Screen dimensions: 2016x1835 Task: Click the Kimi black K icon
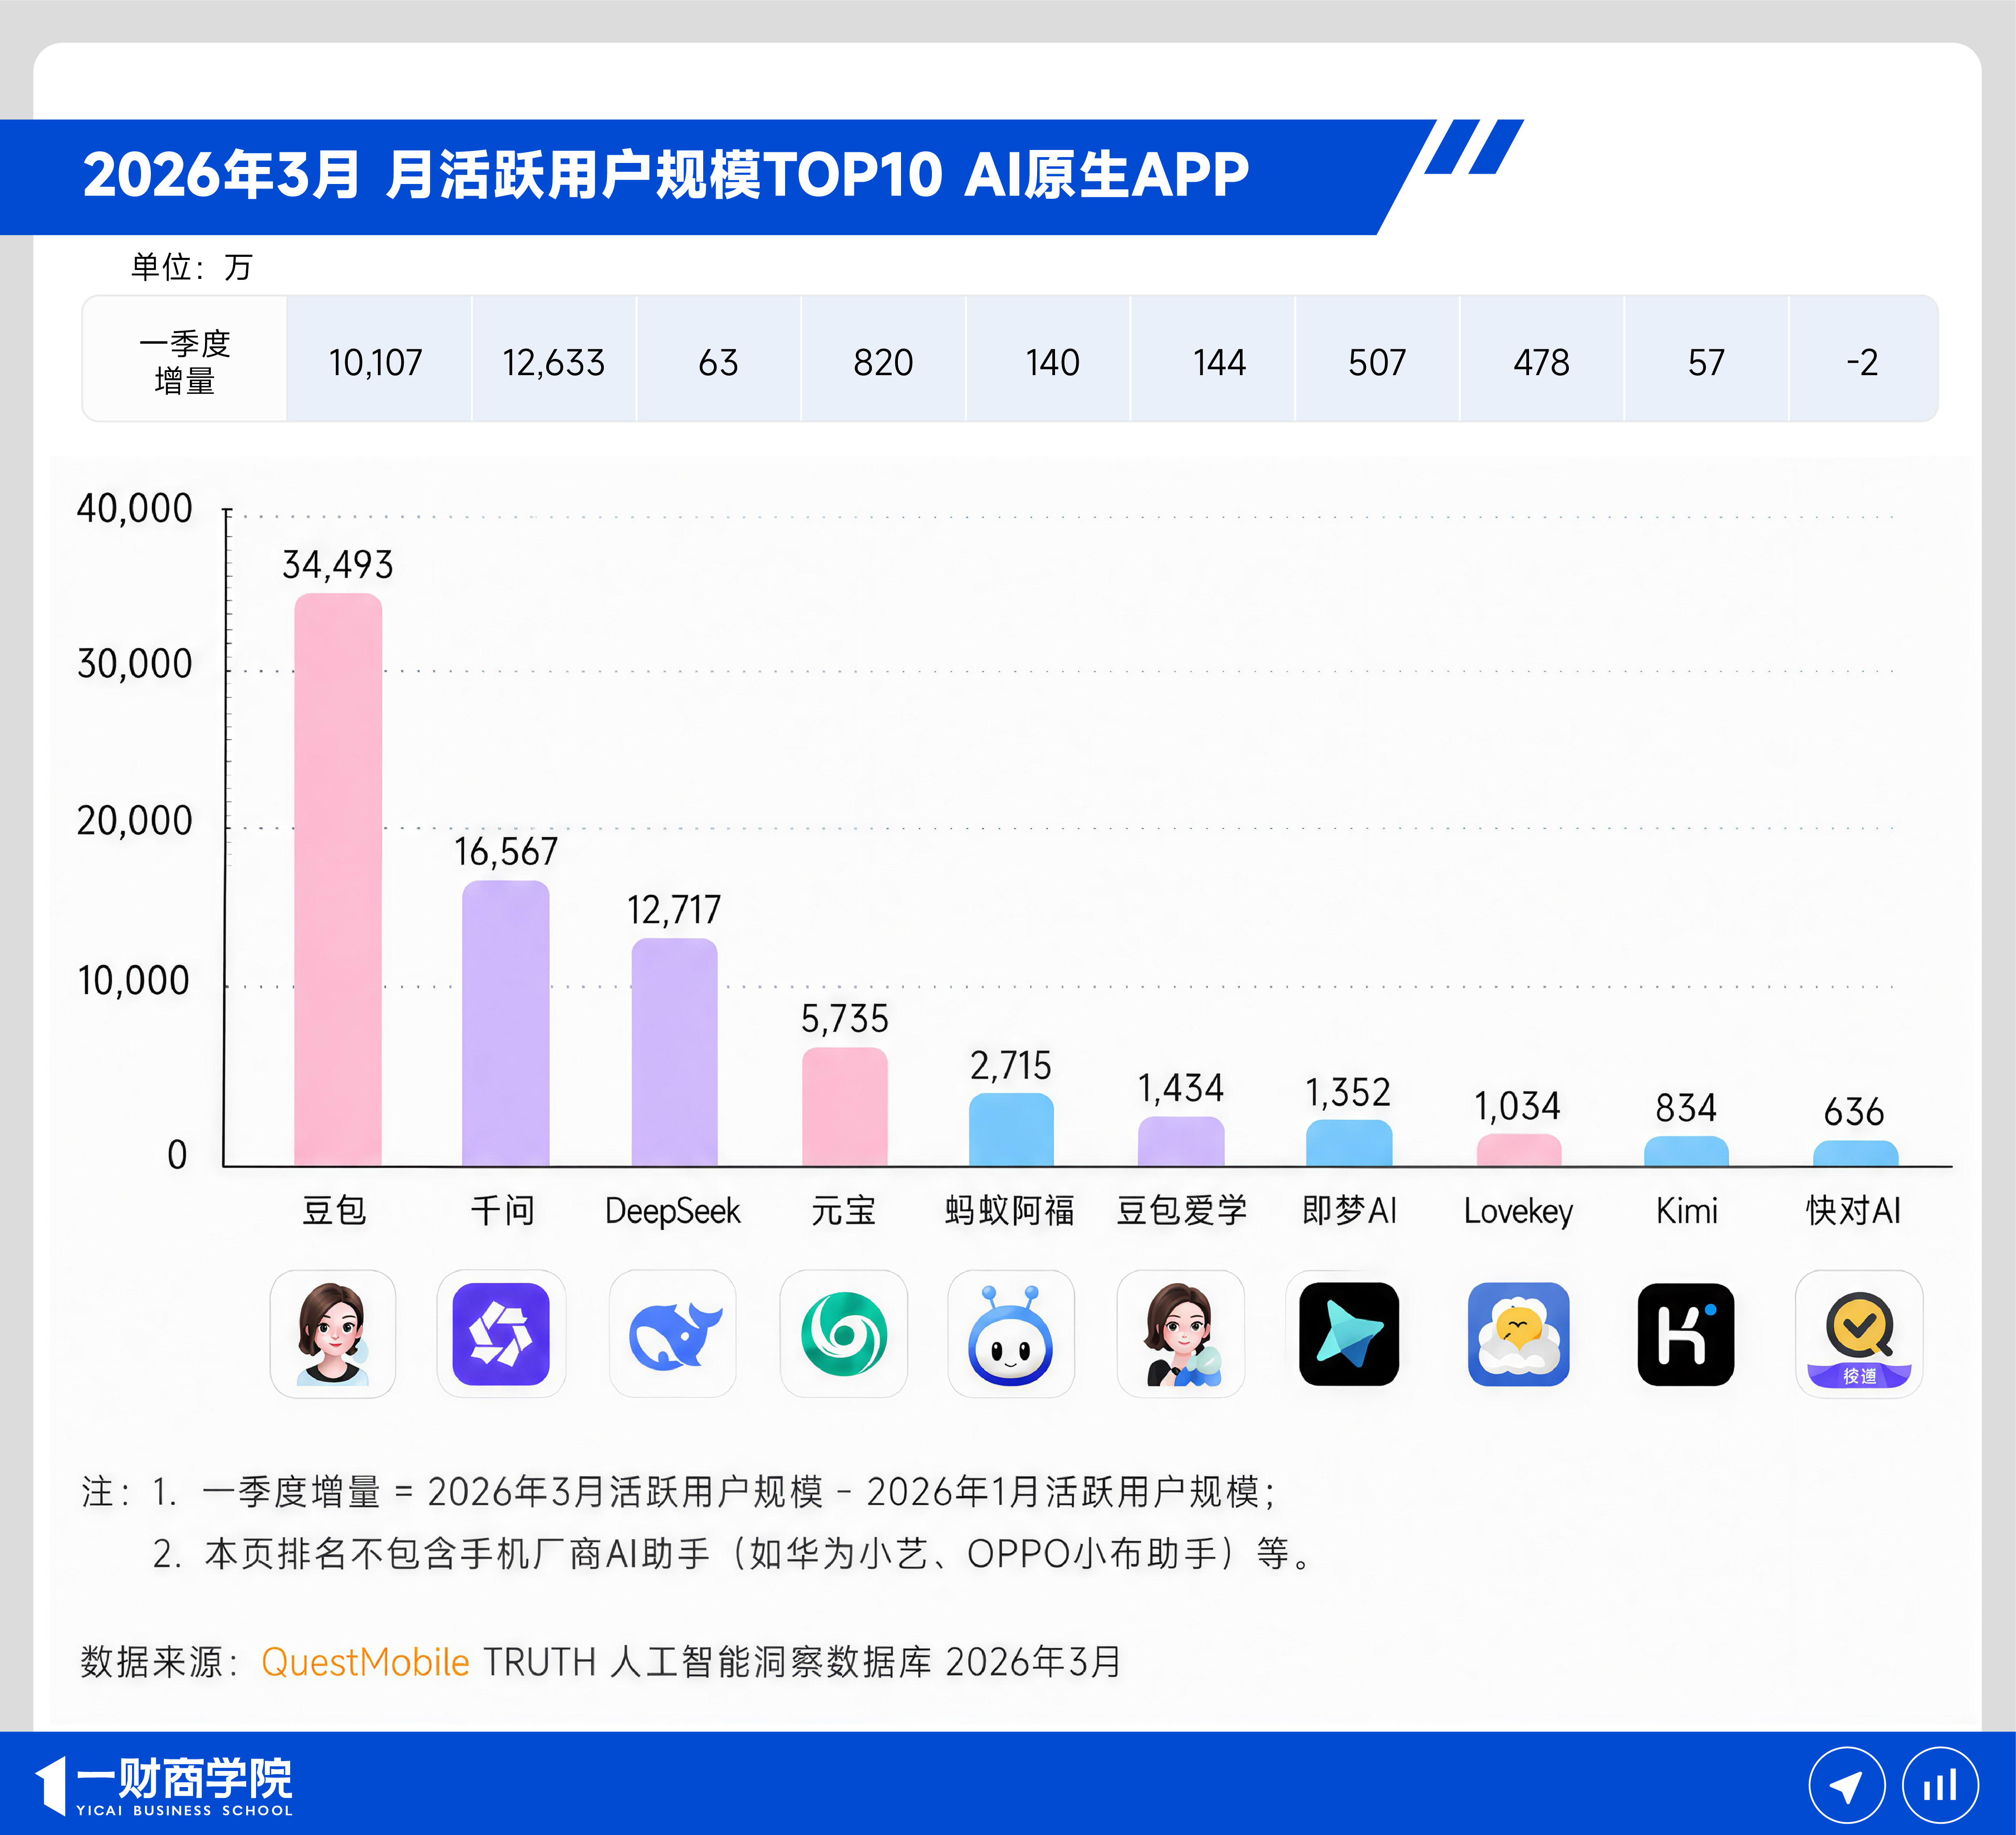[1686, 1333]
